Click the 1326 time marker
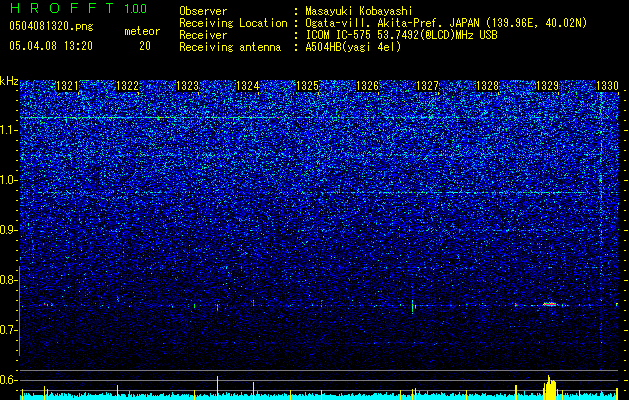The width and height of the screenshot is (629, 400). [367, 86]
